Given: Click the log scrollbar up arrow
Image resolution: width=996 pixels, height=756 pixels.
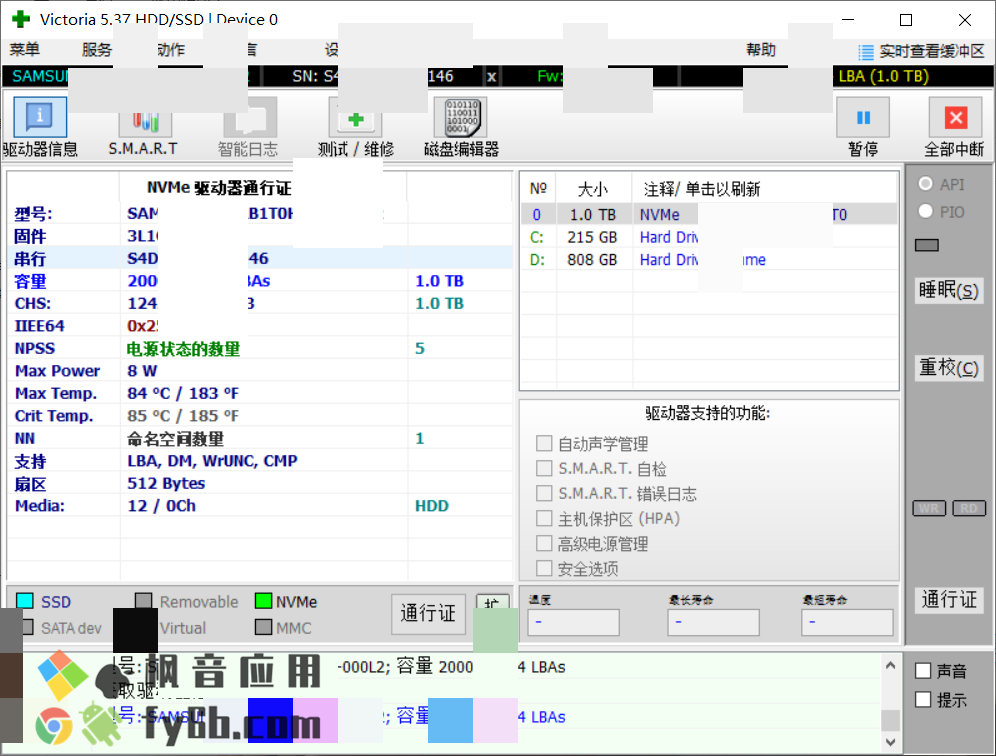Looking at the screenshot, I should [x=891, y=665].
